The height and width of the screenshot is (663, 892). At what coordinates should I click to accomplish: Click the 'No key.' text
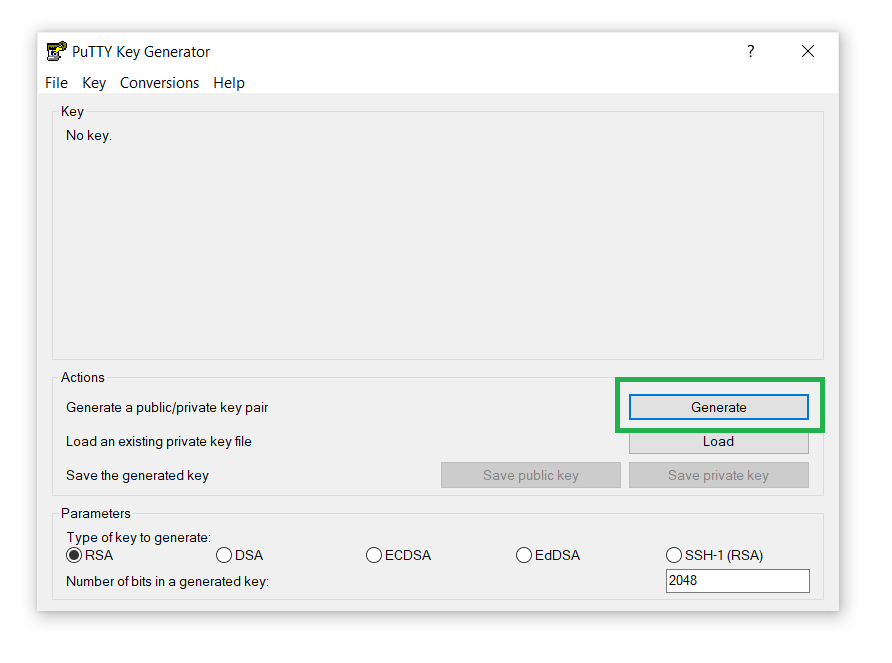coord(89,135)
